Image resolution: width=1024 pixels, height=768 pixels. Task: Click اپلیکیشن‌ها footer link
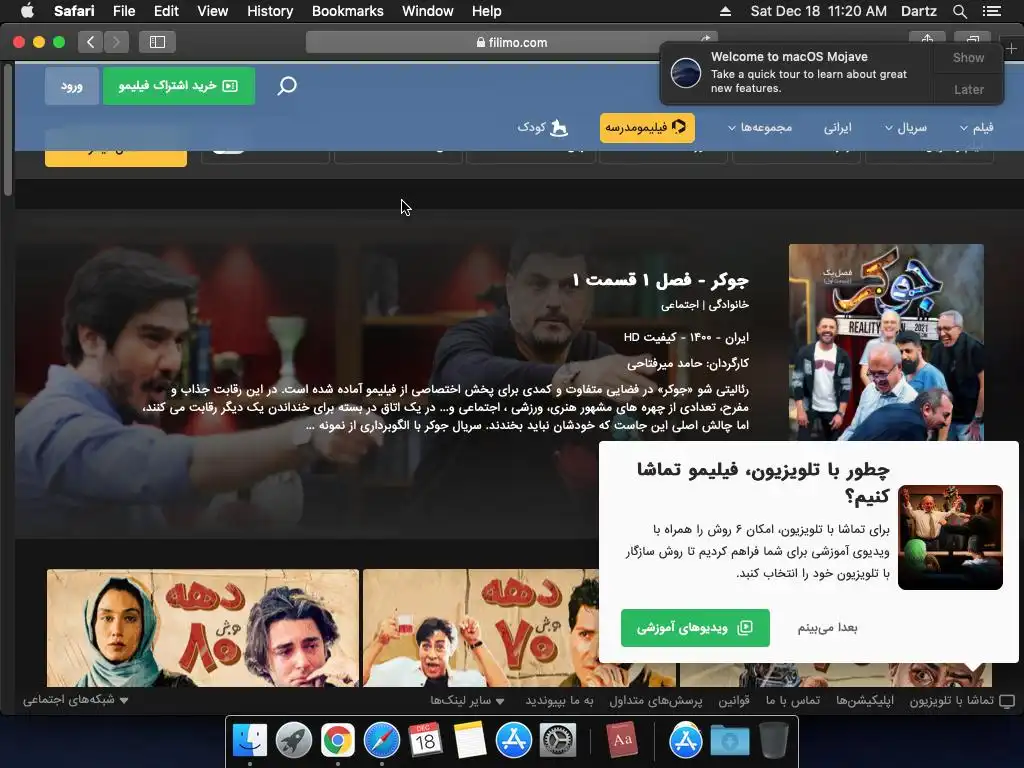coord(865,701)
